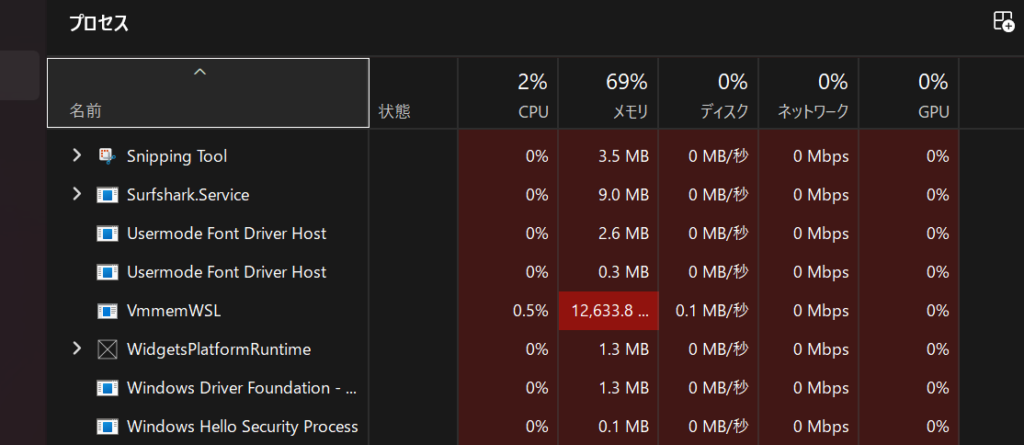Sort processes by CPU column header
The image size is (1024, 445).
click(508, 93)
